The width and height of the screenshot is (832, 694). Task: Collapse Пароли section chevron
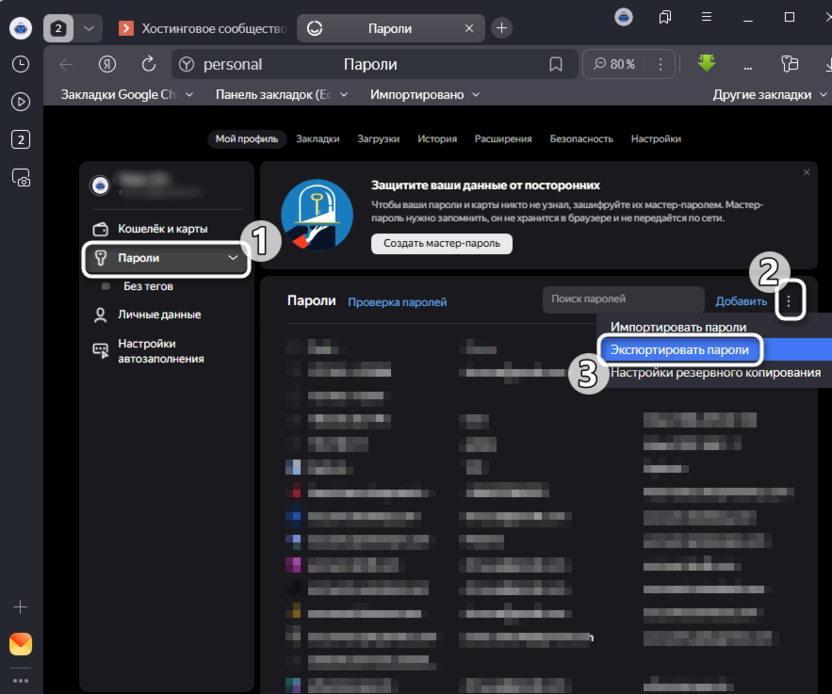coord(232,258)
